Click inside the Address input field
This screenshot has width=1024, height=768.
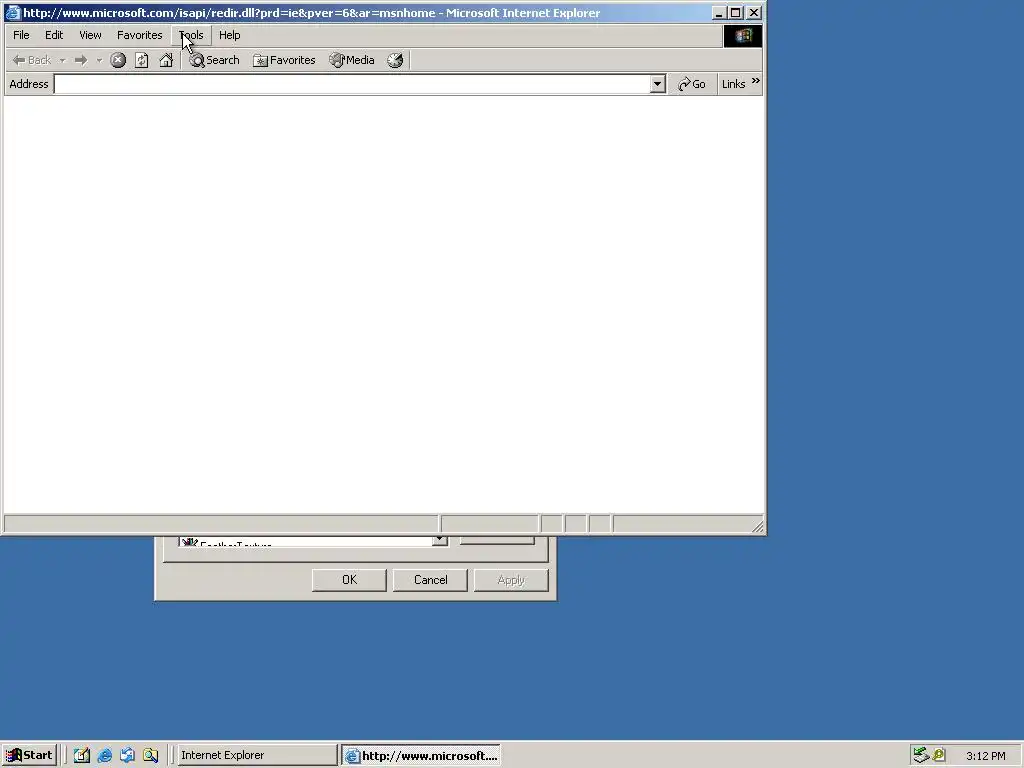(353, 84)
